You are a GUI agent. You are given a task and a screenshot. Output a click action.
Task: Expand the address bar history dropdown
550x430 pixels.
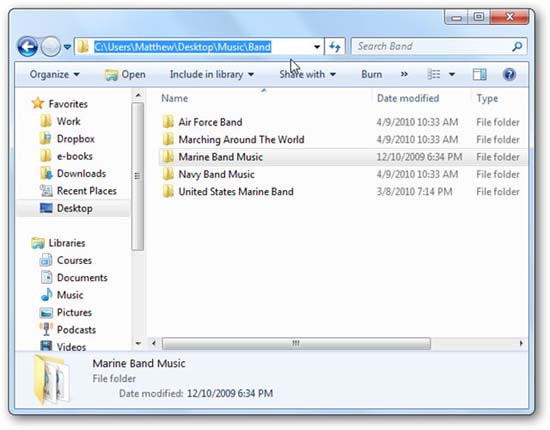click(x=317, y=47)
